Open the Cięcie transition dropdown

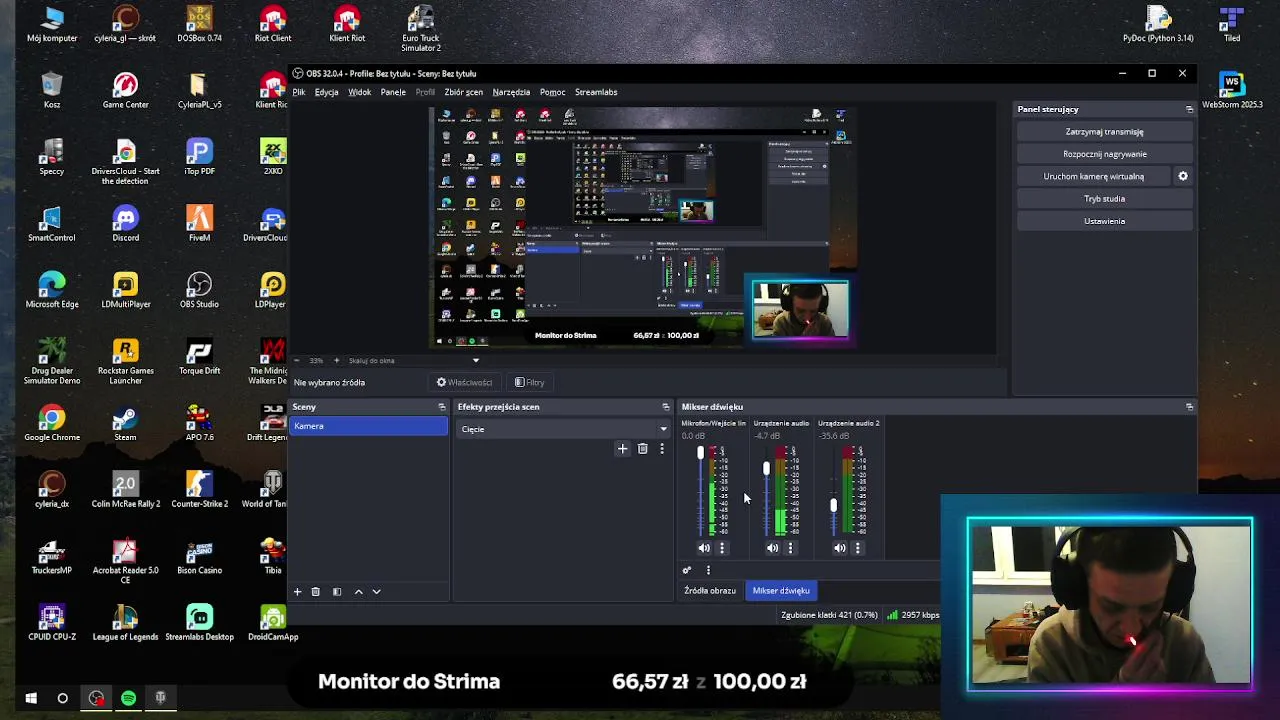(564, 429)
